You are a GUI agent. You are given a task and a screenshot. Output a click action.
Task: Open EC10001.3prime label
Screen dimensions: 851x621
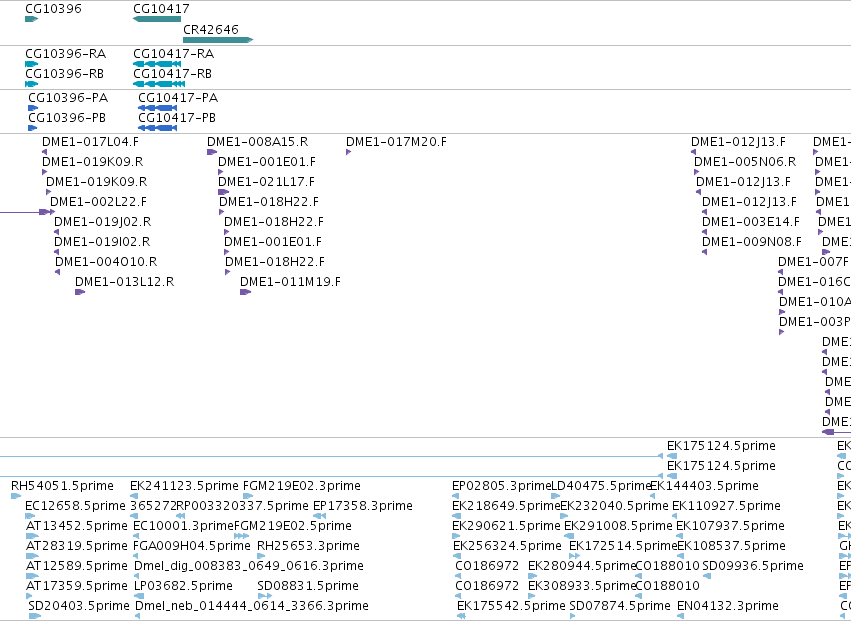point(183,526)
